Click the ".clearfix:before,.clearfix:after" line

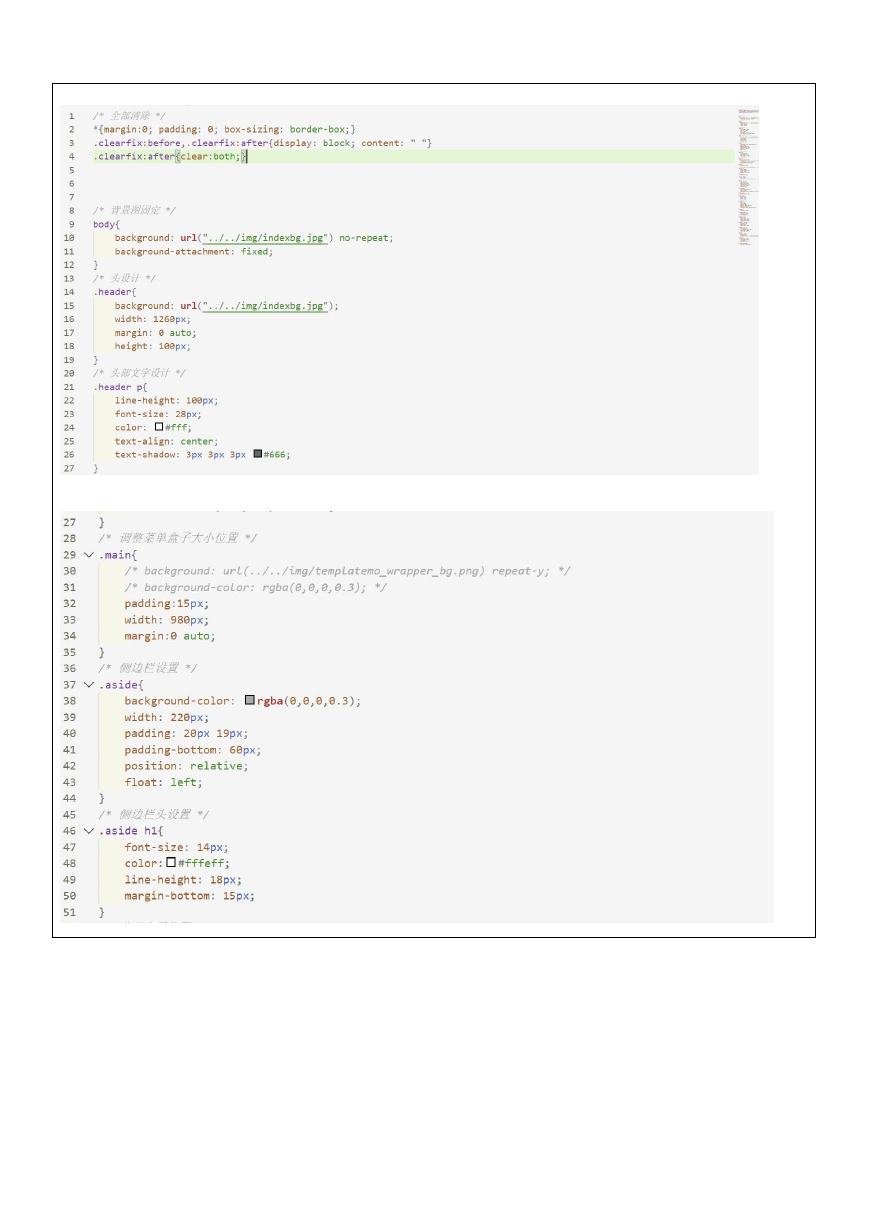pos(262,143)
